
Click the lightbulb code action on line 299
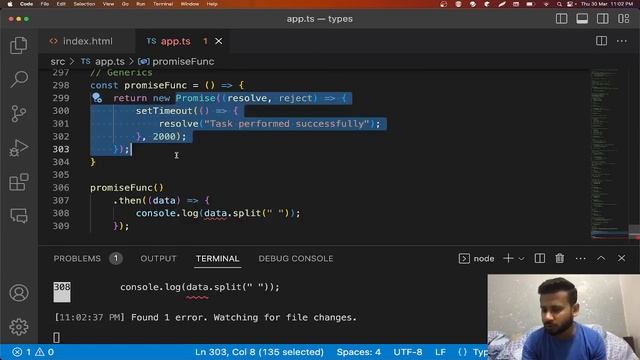tap(97, 98)
